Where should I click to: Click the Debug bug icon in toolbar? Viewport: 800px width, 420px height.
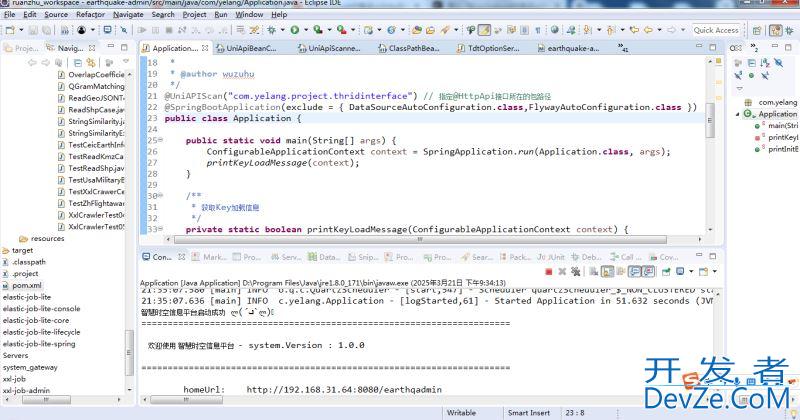click(271, 30)
